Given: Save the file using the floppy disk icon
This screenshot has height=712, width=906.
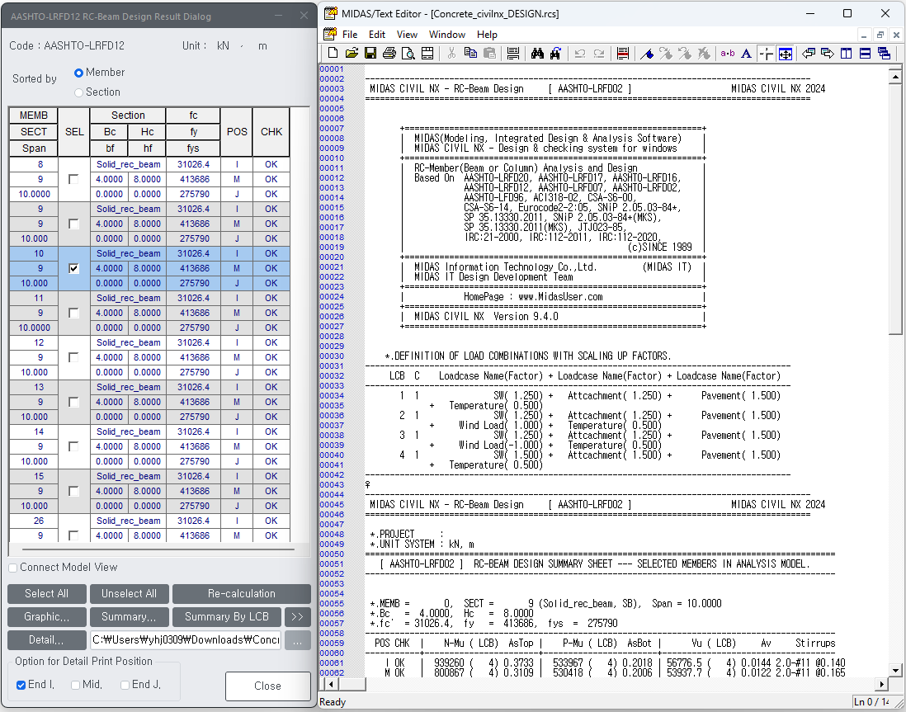Looking at the screenshot, I should pos(370,54).
